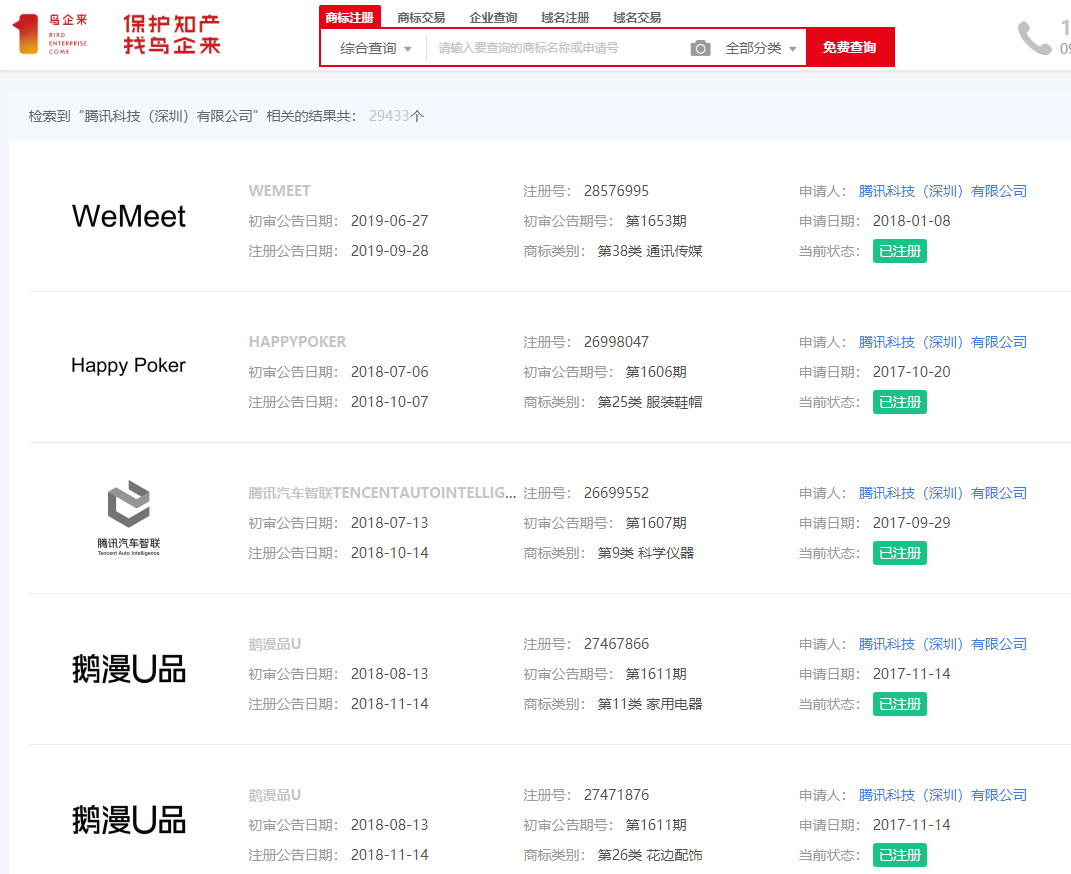Click category text 第38类 通讯传媒
1071x874 pixels.
(650, 251)
